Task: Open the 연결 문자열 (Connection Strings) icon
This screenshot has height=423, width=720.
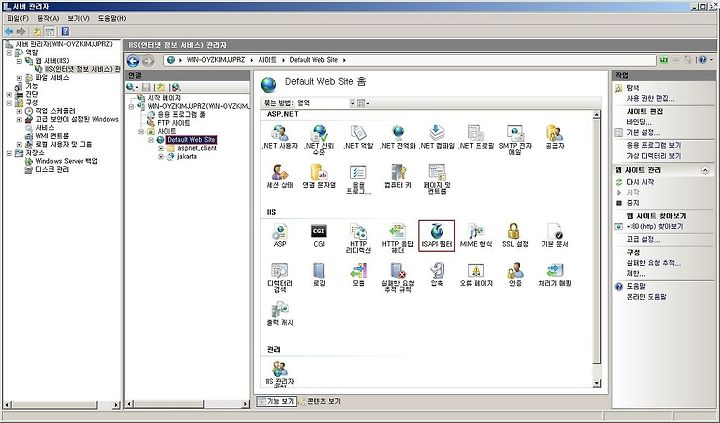Action: tap(319, 176)
